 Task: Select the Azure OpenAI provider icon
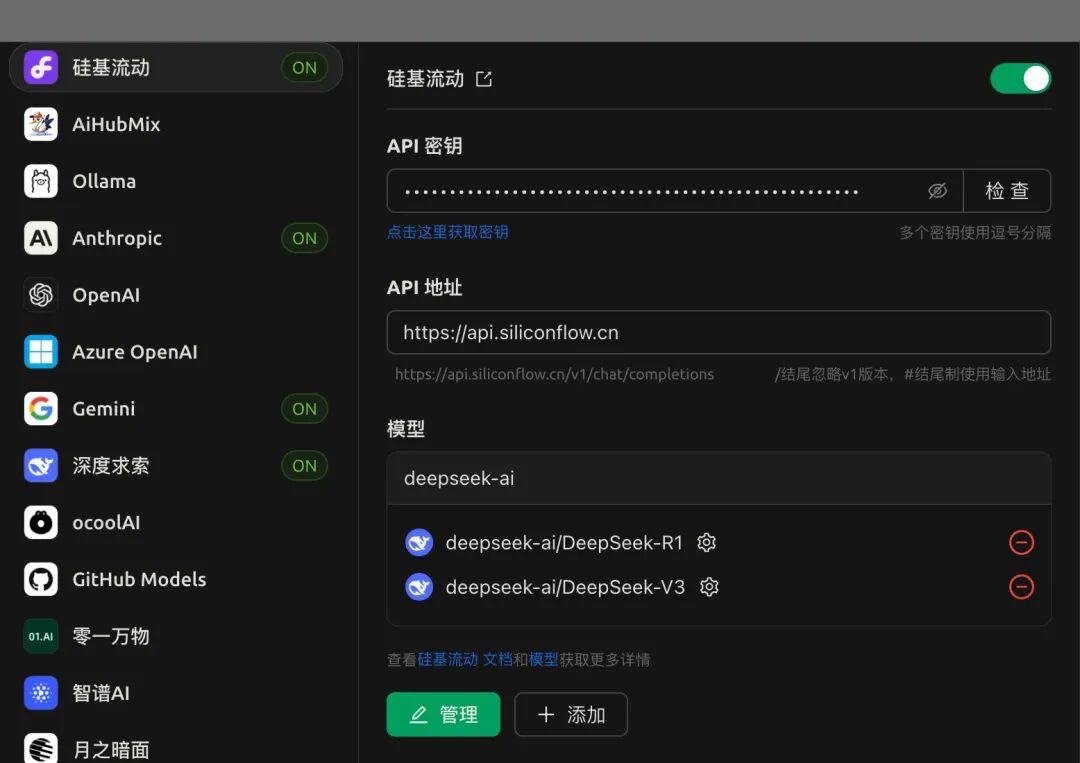41,352
